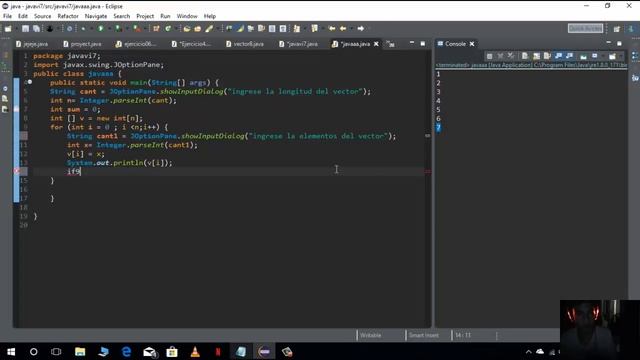This screenshot has height=360, width=640.
Task: Click Remove All Terminated Launches in Console
Action: click(511, 56)
